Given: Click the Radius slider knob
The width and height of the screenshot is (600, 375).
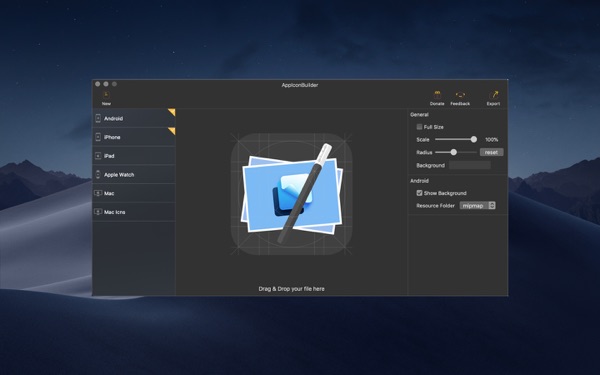Looking at the screenshot, I should click(453, 152).
